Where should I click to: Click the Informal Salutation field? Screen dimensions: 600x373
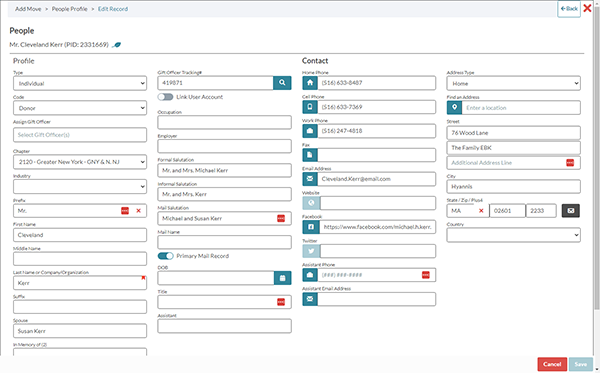pyautogui.click(x=225, y=194)
